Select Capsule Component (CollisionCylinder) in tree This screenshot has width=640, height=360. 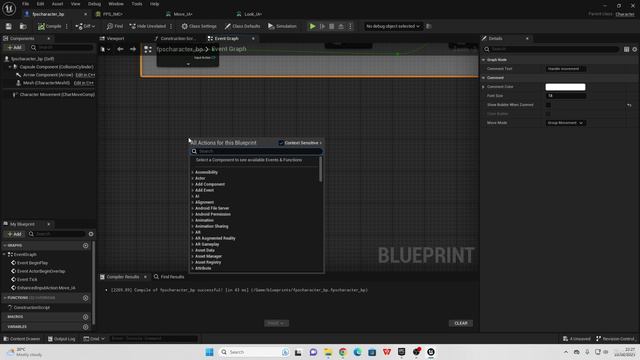tap(56, 67)
